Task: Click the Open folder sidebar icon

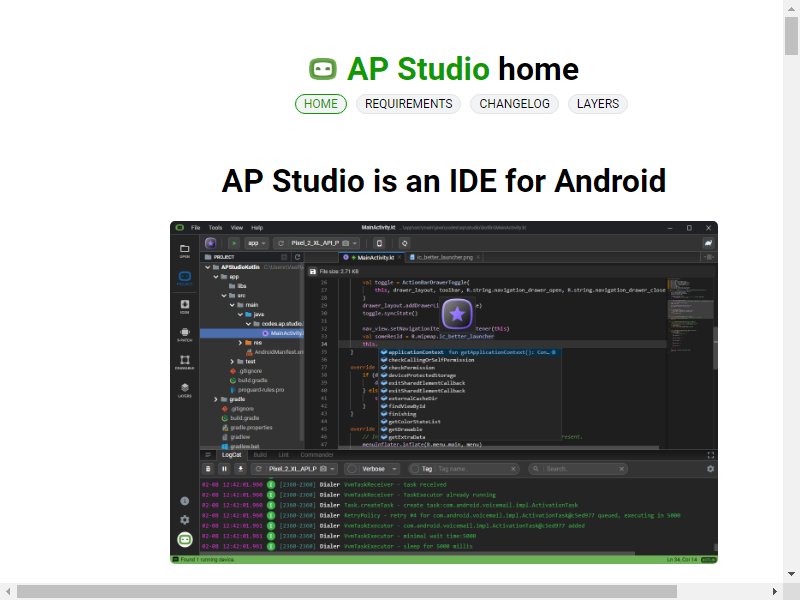Action: 185,251
